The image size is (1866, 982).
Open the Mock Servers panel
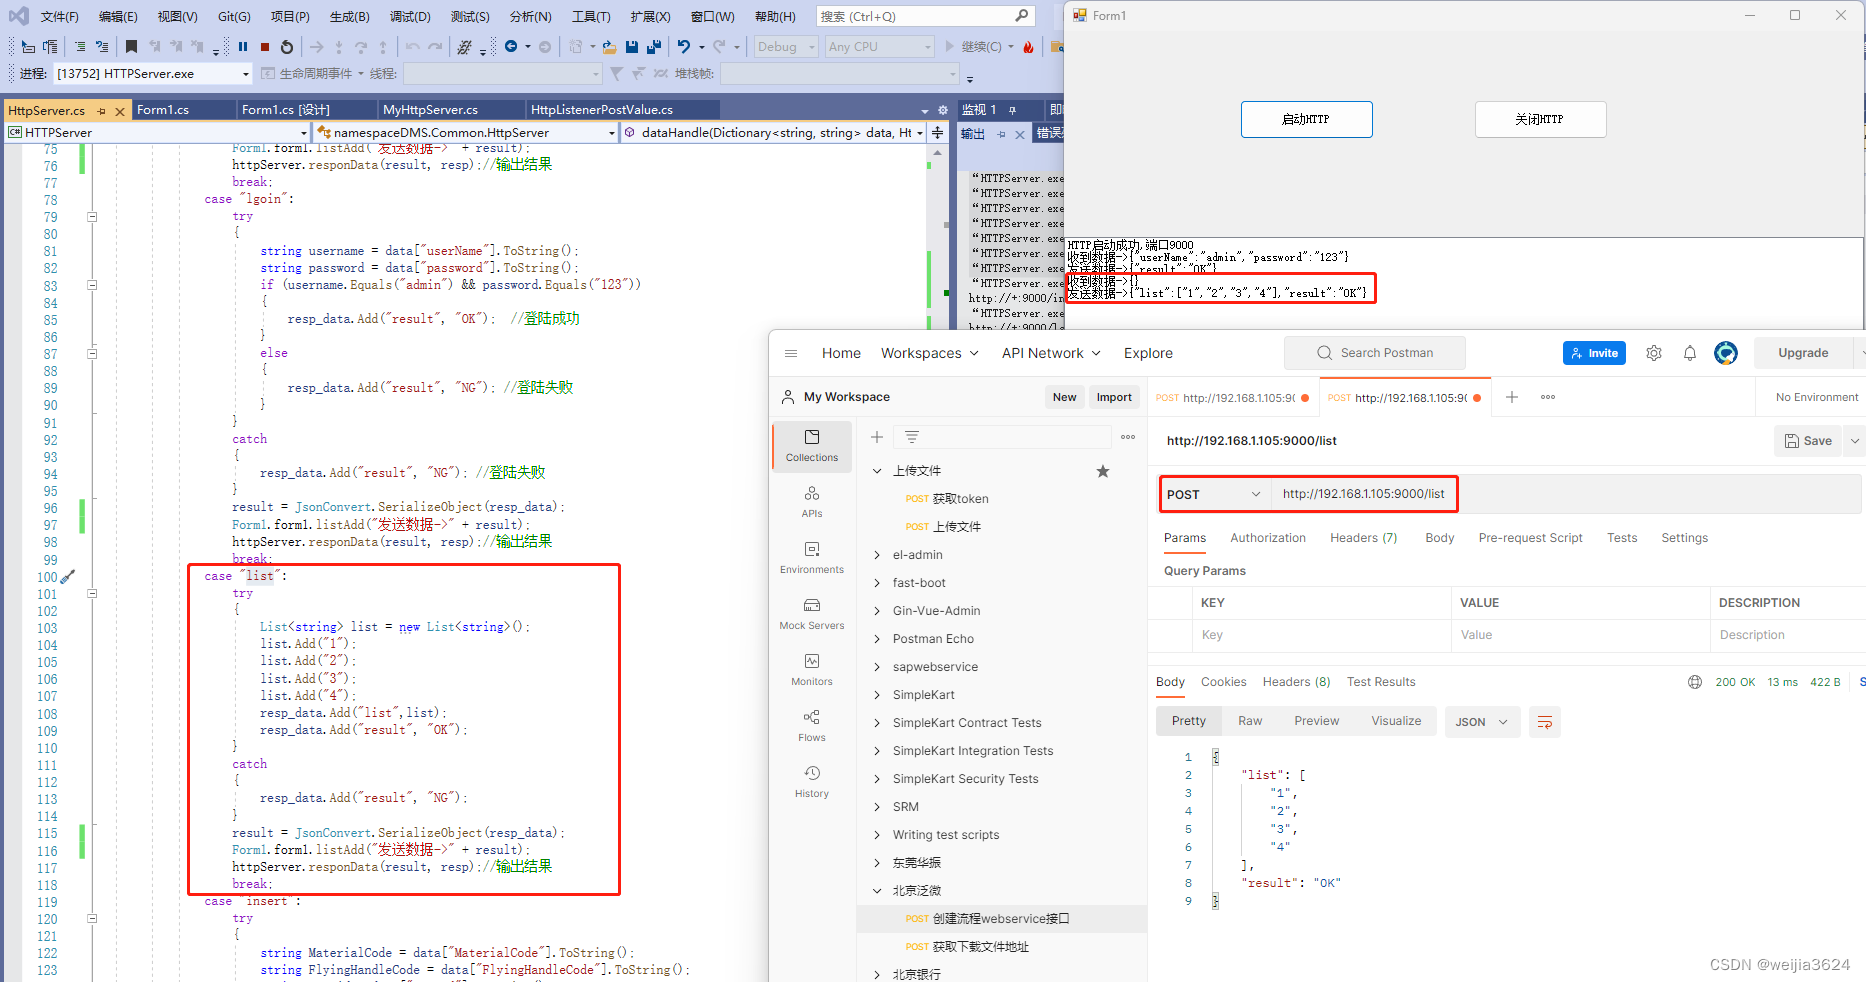[x=811, y=613]
